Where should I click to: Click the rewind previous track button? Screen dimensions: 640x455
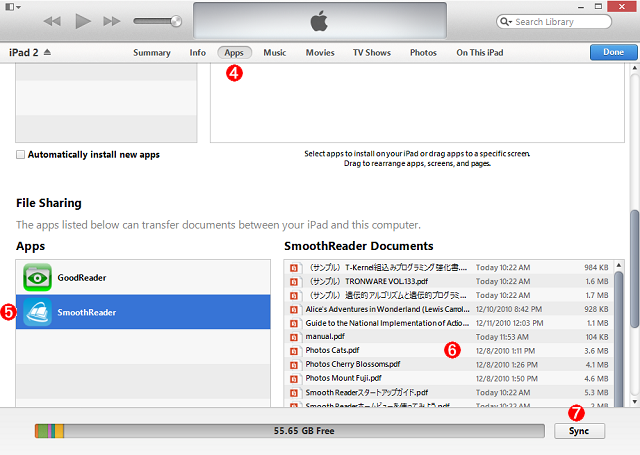[x=52, y=21]
